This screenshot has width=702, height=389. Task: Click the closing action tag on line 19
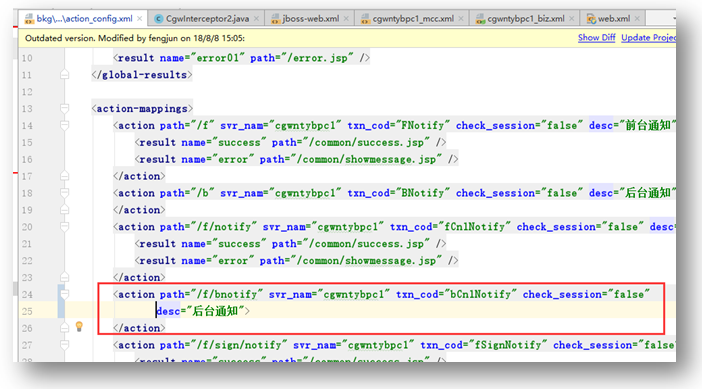coord(139,210)
